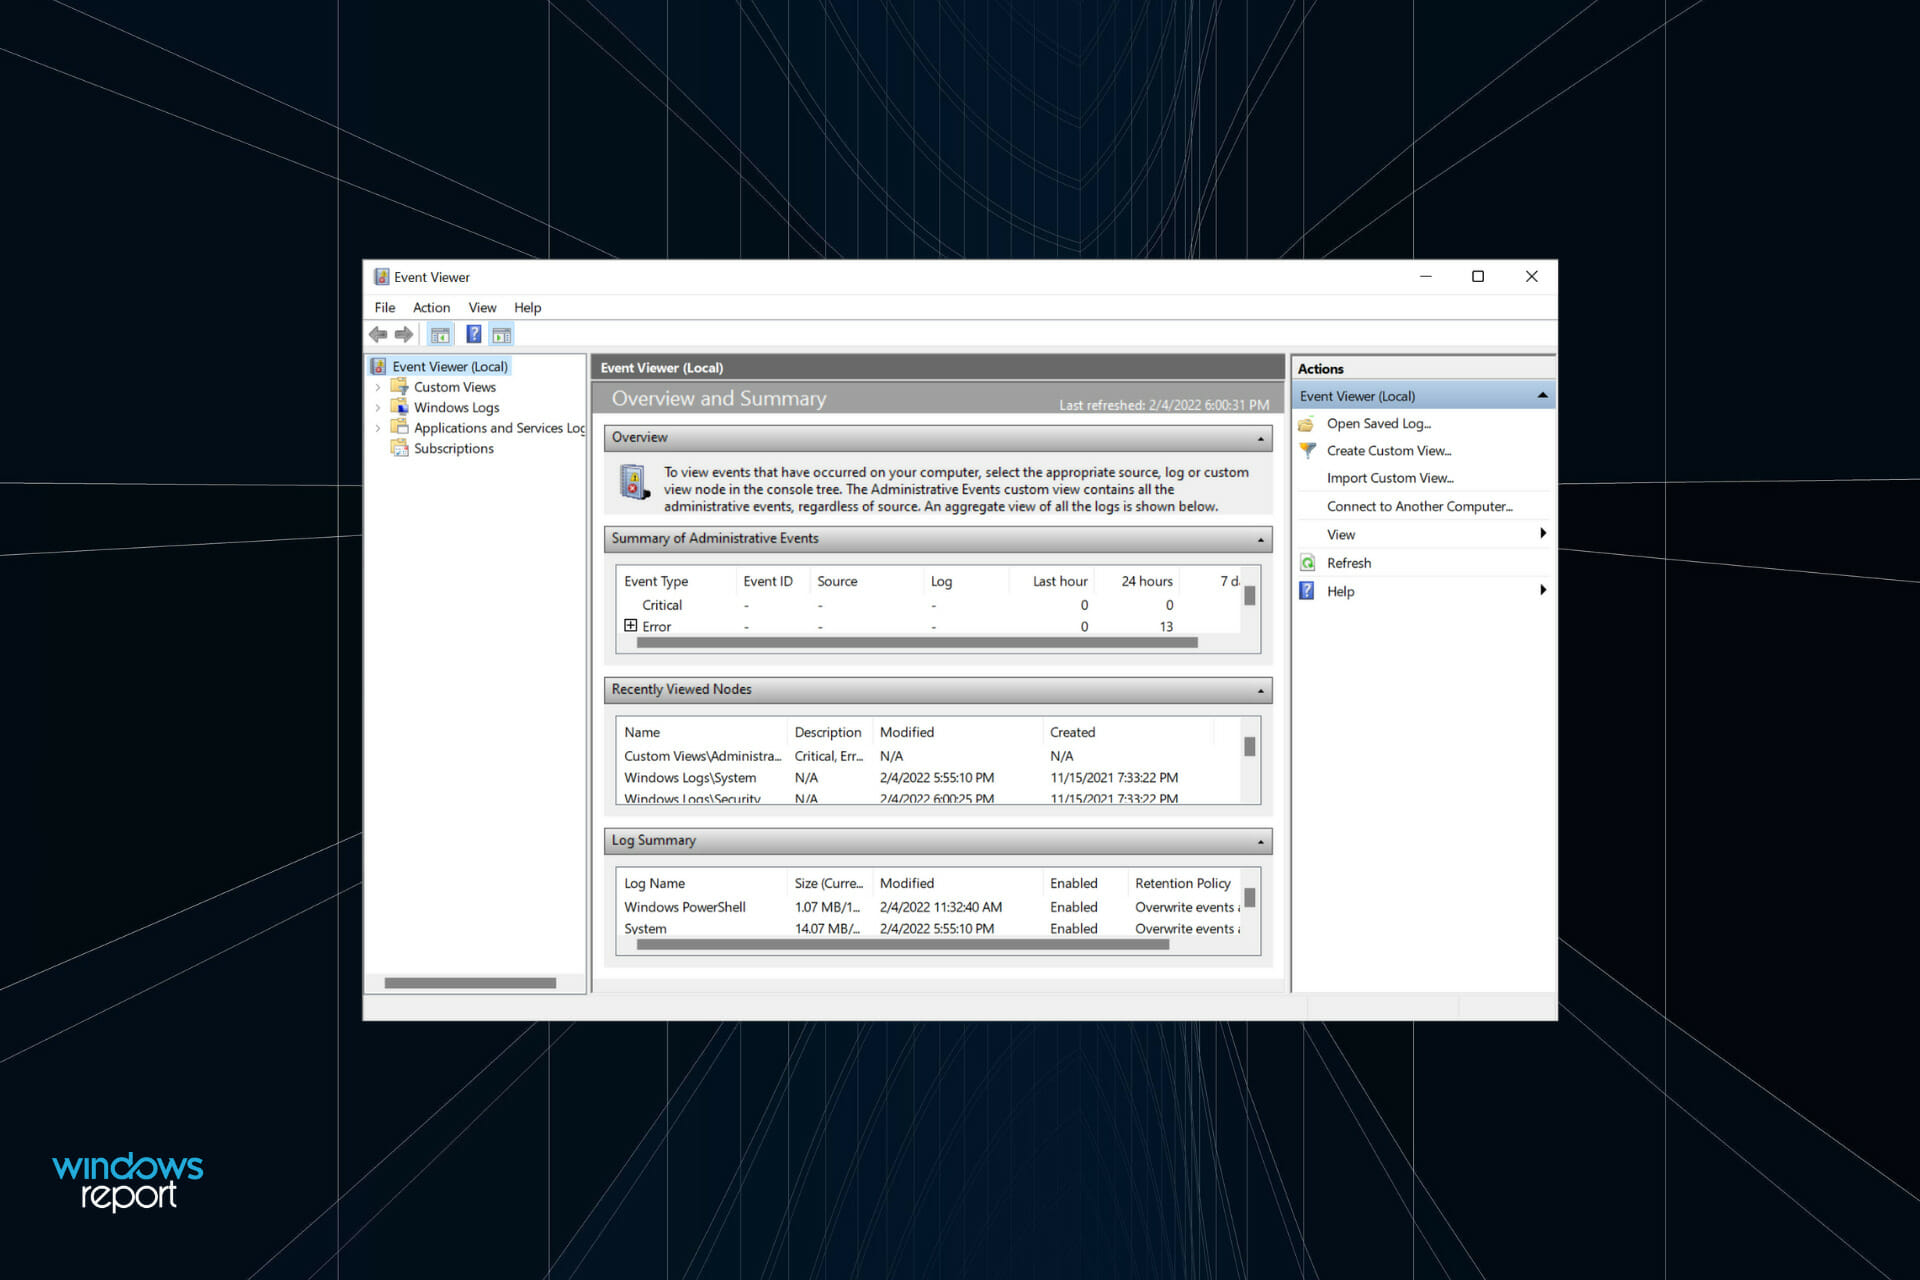
Task: Click the console tree horizontal scrollbar
Action: (470, 983)
